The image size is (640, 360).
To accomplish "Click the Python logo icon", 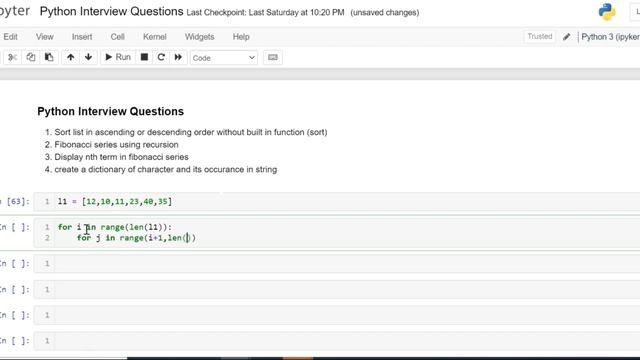I will pyautogui.click(x=607, y=12).
